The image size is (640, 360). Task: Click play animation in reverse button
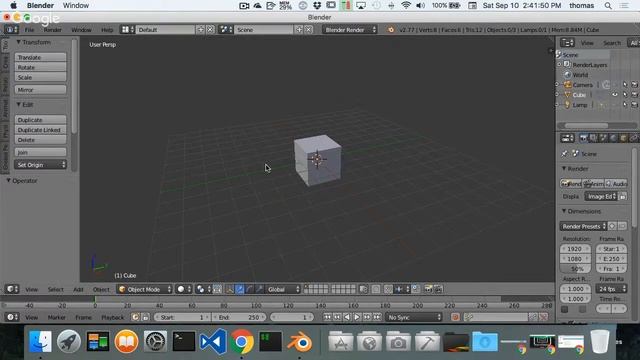click(347, 317)
